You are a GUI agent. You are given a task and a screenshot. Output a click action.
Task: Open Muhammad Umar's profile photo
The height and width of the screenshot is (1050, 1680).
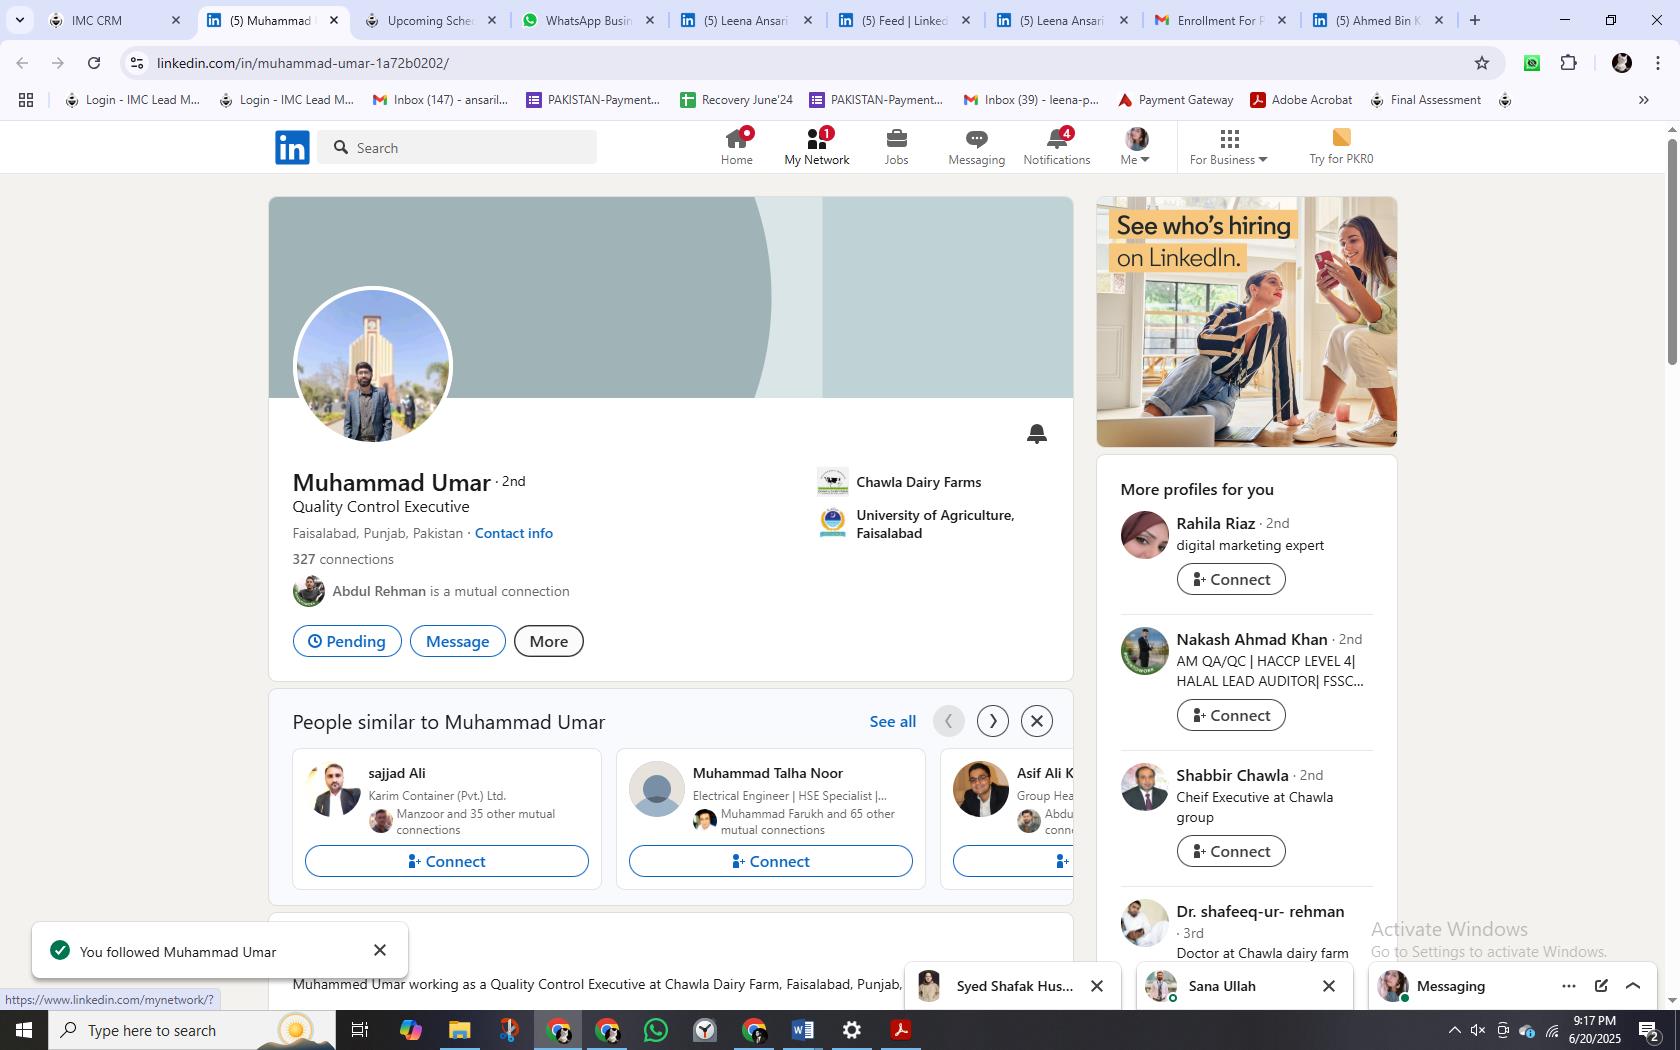click(373, 366)
